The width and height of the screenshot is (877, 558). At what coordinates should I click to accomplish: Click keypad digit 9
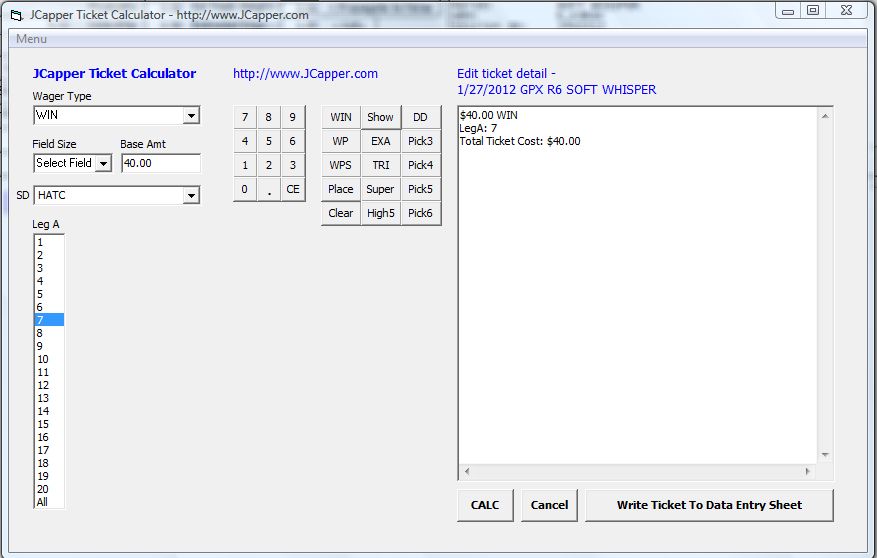[293, 117]
